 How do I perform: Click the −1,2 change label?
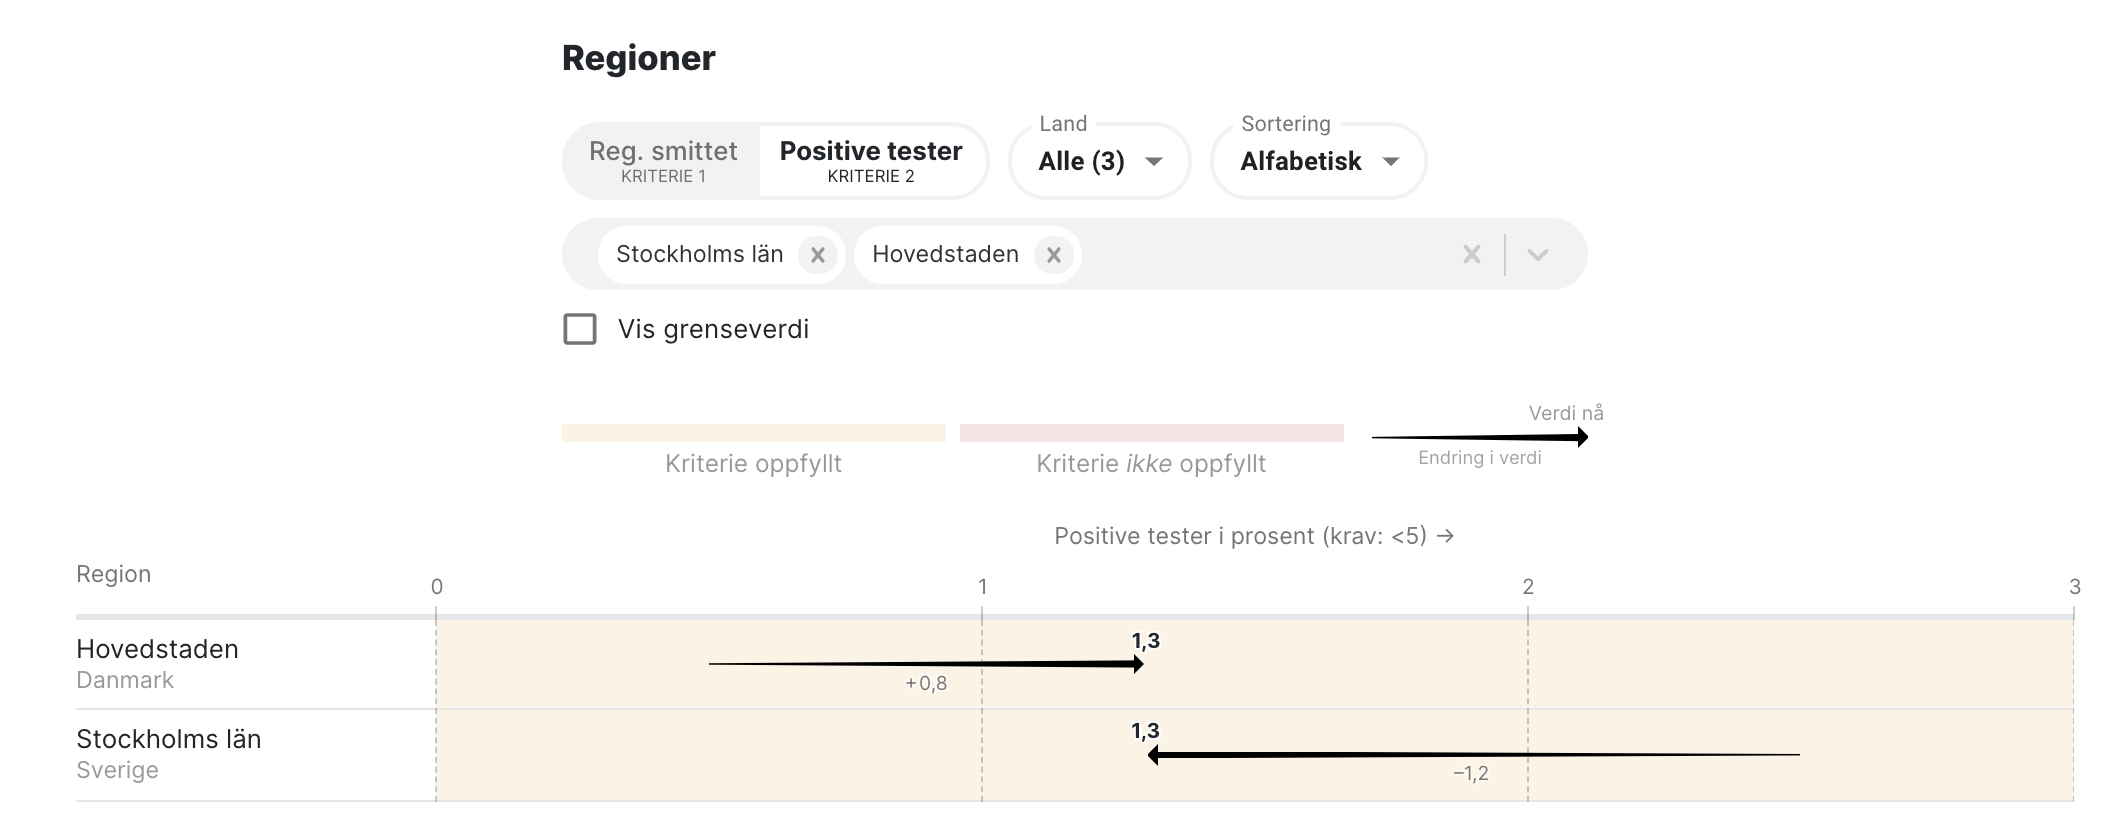click(1470, 773)
